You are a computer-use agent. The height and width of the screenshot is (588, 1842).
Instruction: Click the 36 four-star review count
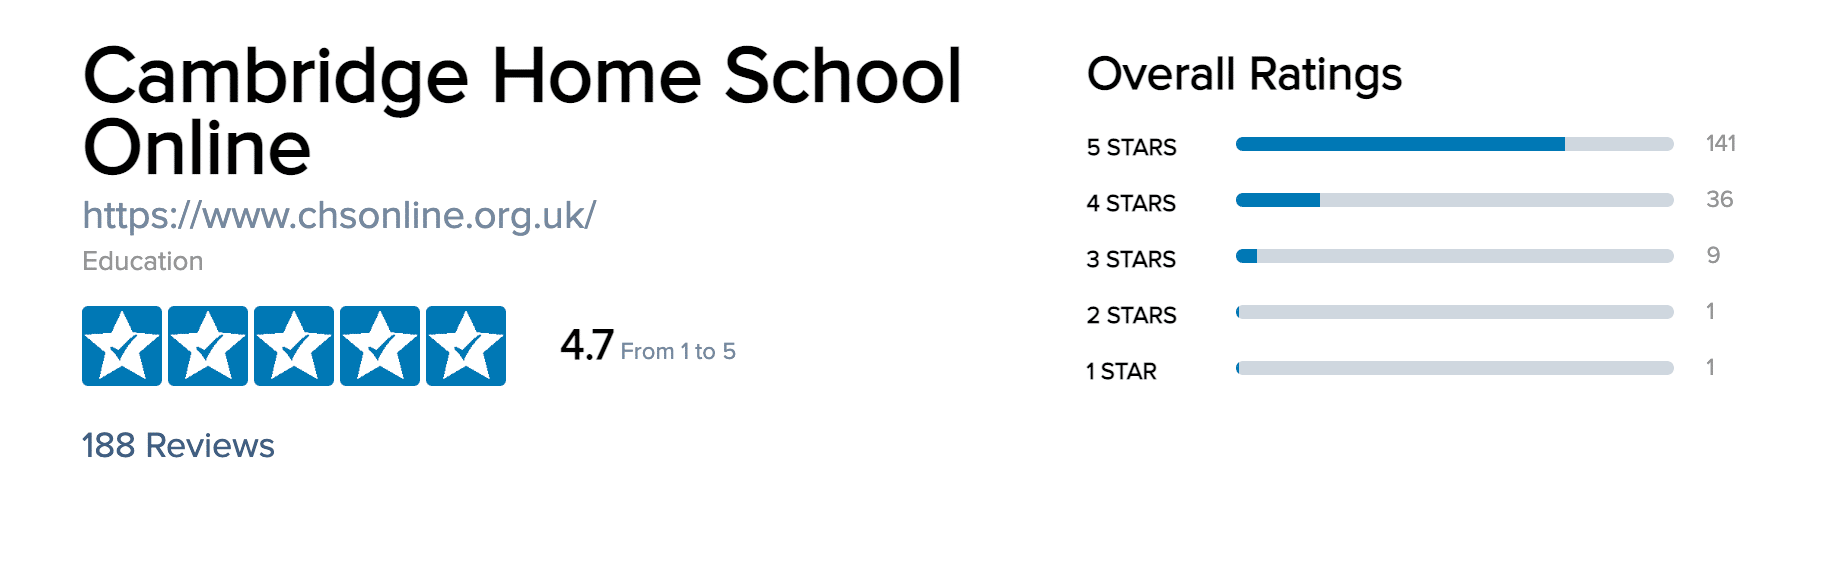pos(1719,199)
